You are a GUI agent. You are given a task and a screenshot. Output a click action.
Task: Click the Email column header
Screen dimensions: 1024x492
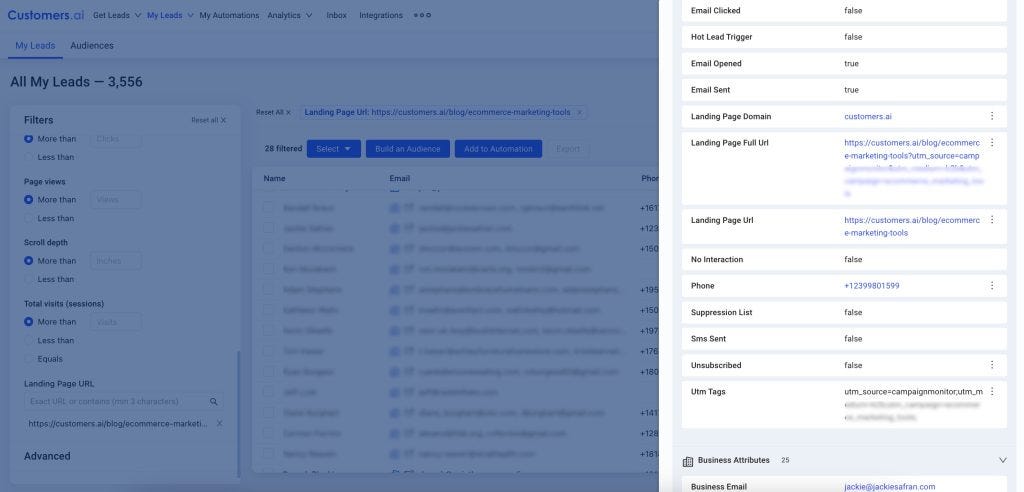400,178
